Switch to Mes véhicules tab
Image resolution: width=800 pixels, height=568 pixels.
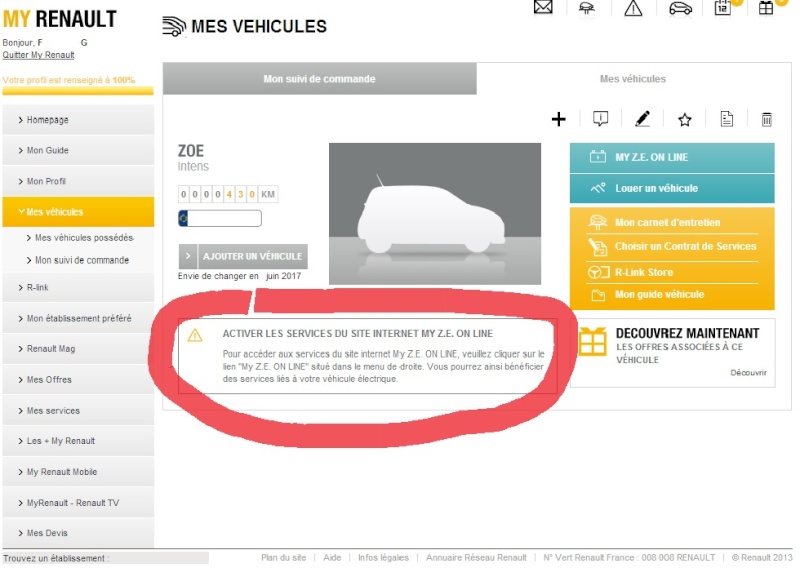(633, 79)
